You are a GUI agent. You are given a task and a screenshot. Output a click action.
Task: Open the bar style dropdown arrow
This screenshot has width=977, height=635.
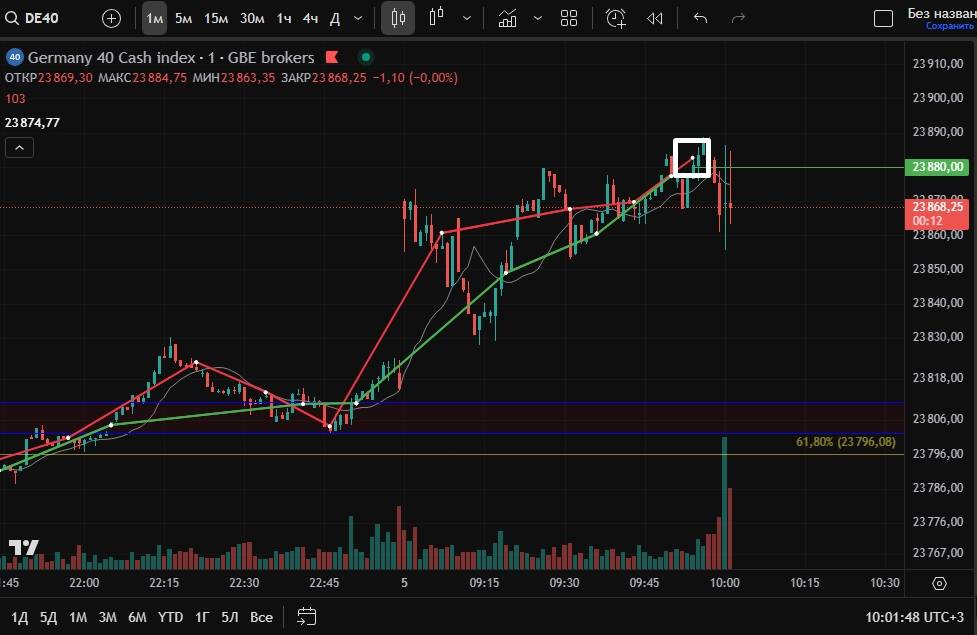coord(467,18)
